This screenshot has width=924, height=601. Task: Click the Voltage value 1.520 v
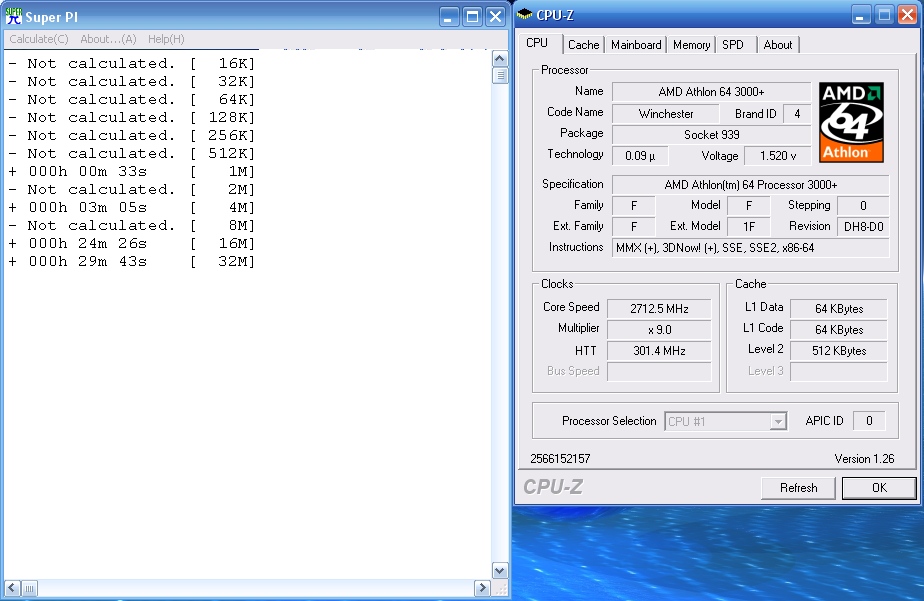pyautogui.click(x=777, y=156)
